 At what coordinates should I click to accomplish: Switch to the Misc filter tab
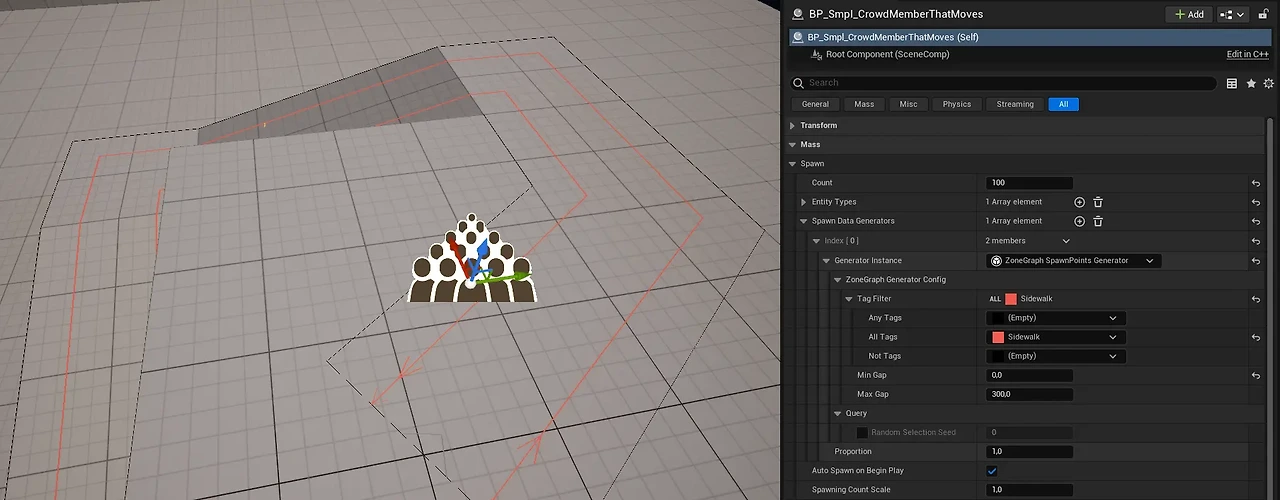click(x=908, y=104)
